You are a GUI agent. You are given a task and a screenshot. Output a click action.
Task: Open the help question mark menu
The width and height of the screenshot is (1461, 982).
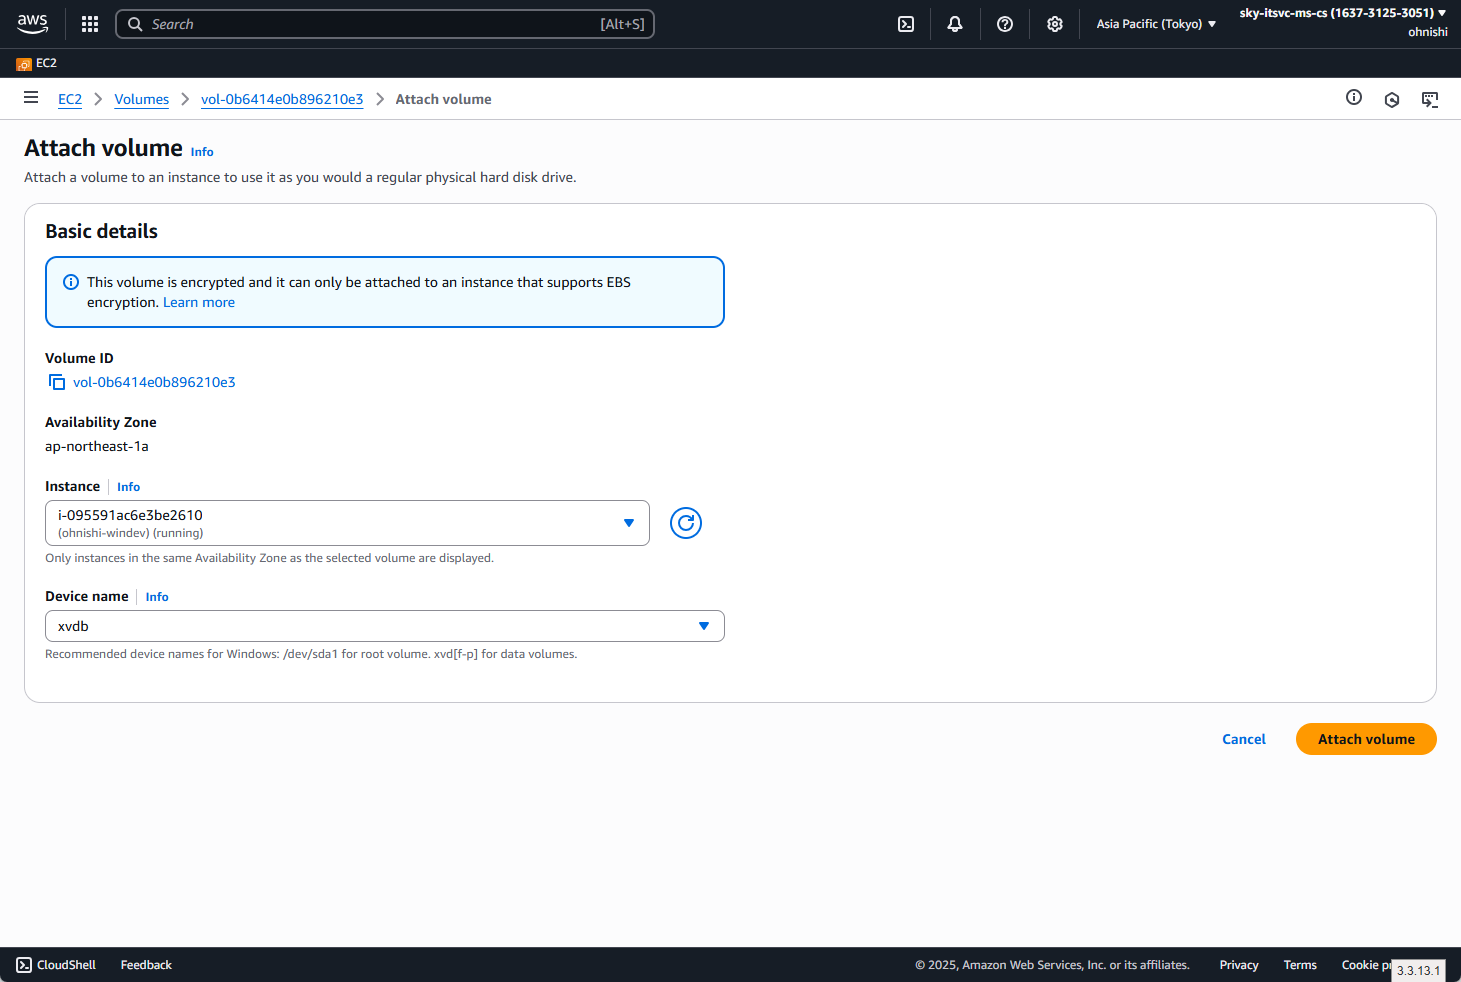(1005, 24)
